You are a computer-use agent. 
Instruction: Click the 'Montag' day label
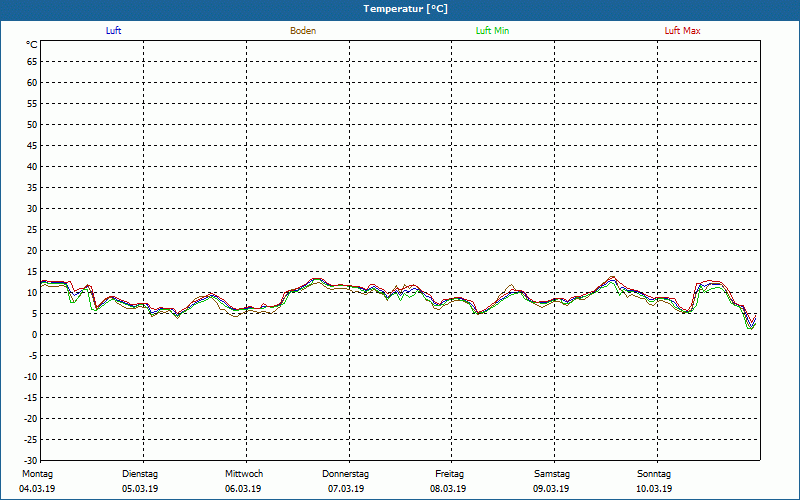click(x=37, y=474)
